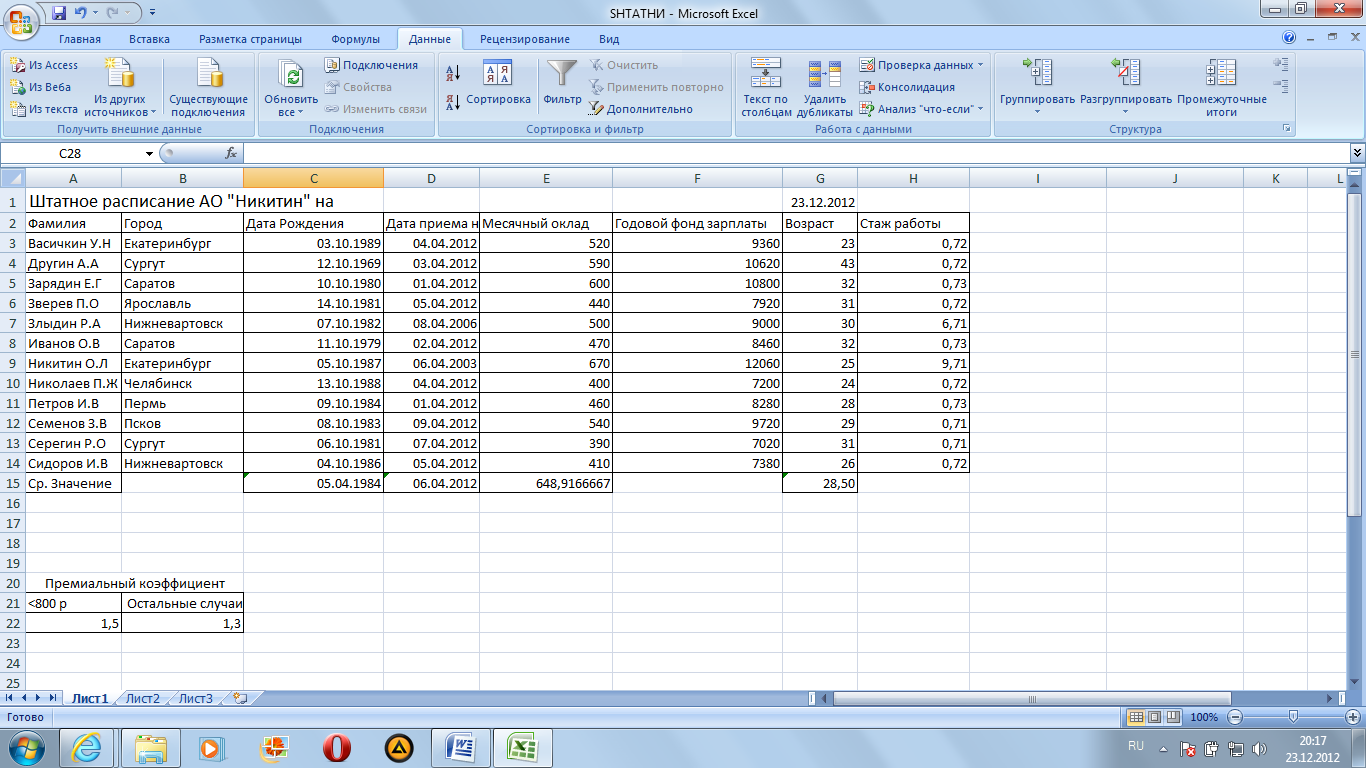Click the Select All corner button
Viewport: 1366px width, 768px height.
coord(12,178)
